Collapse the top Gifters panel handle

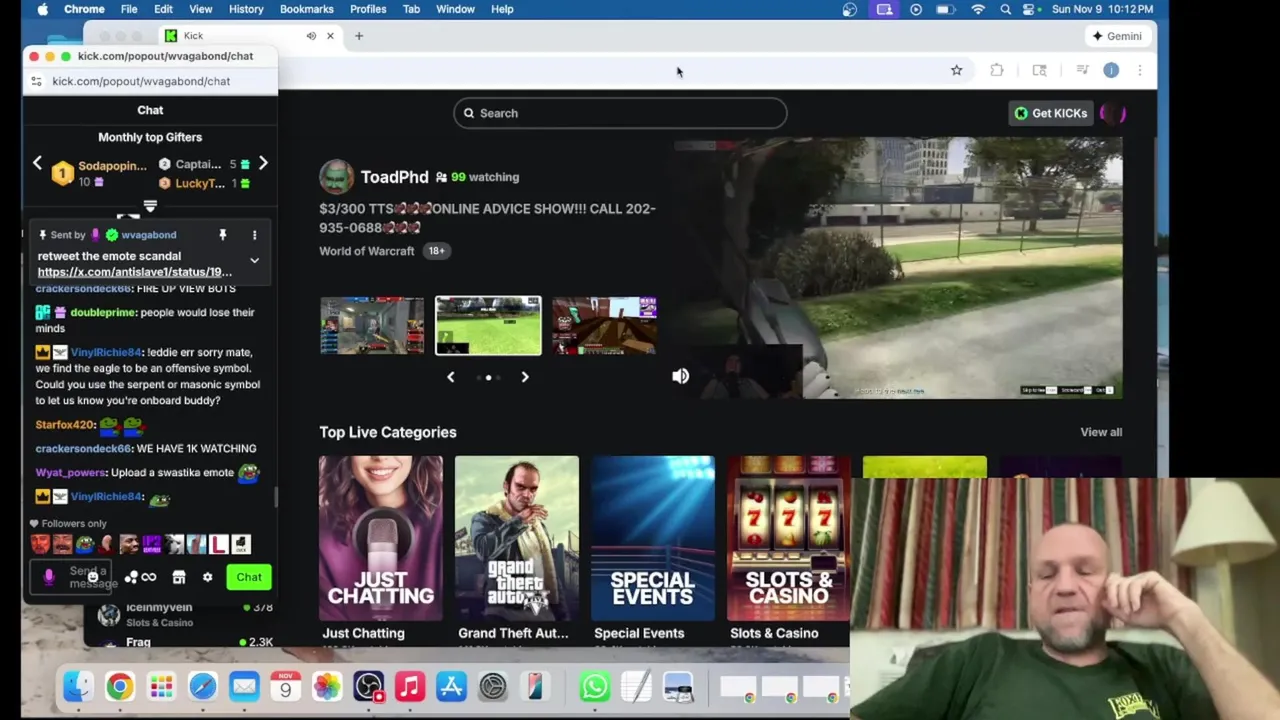pos(150,206)
